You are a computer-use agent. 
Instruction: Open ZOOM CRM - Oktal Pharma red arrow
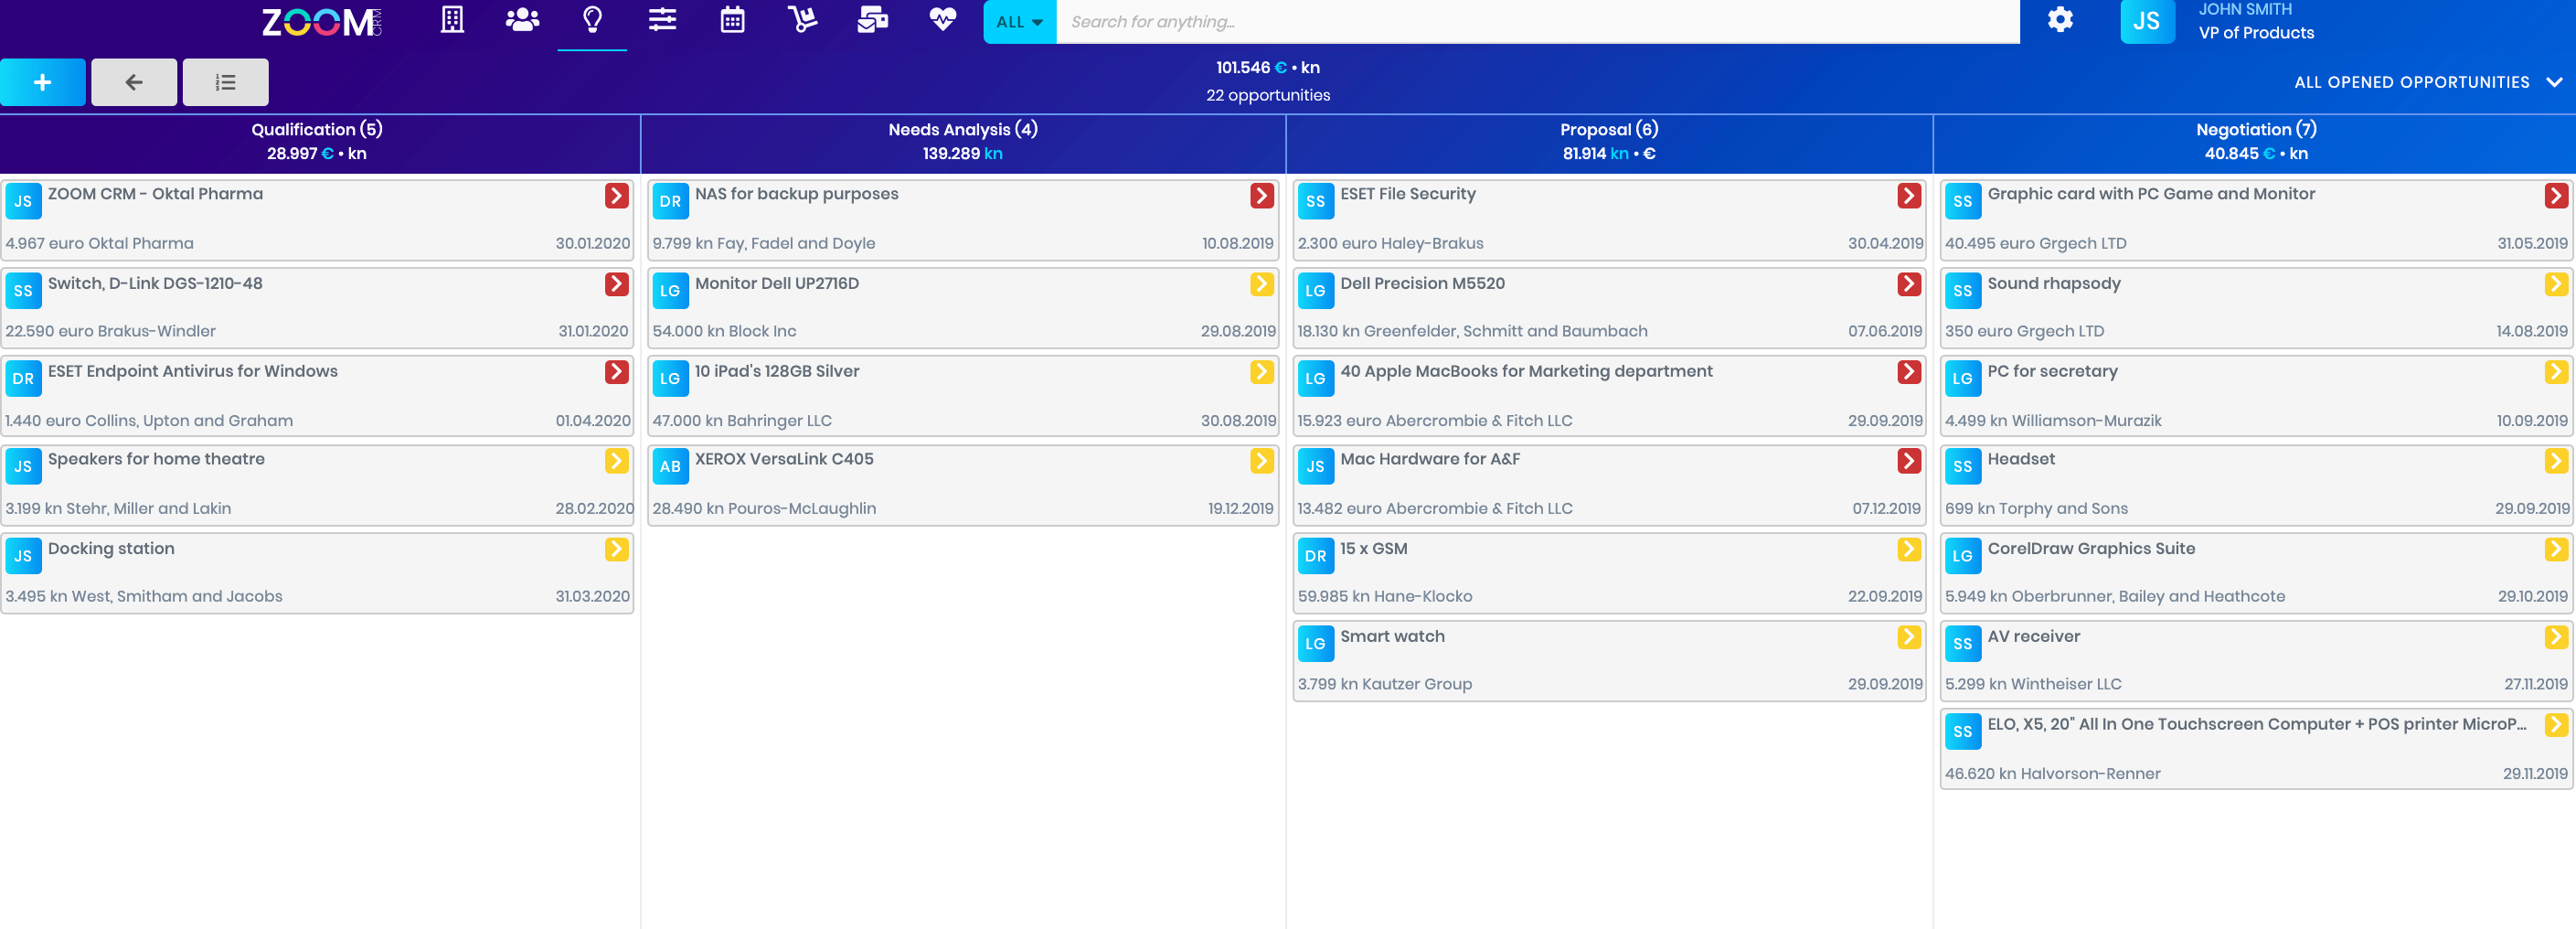pyautogui.click(x=617, y=196)
